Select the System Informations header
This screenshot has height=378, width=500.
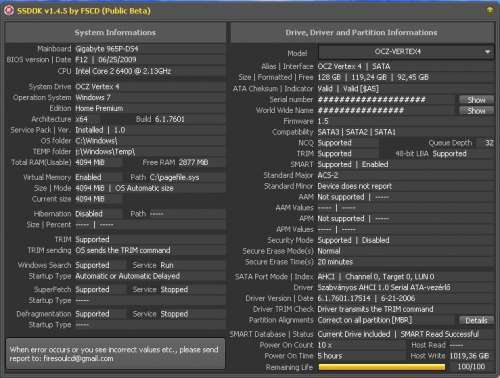115,32
